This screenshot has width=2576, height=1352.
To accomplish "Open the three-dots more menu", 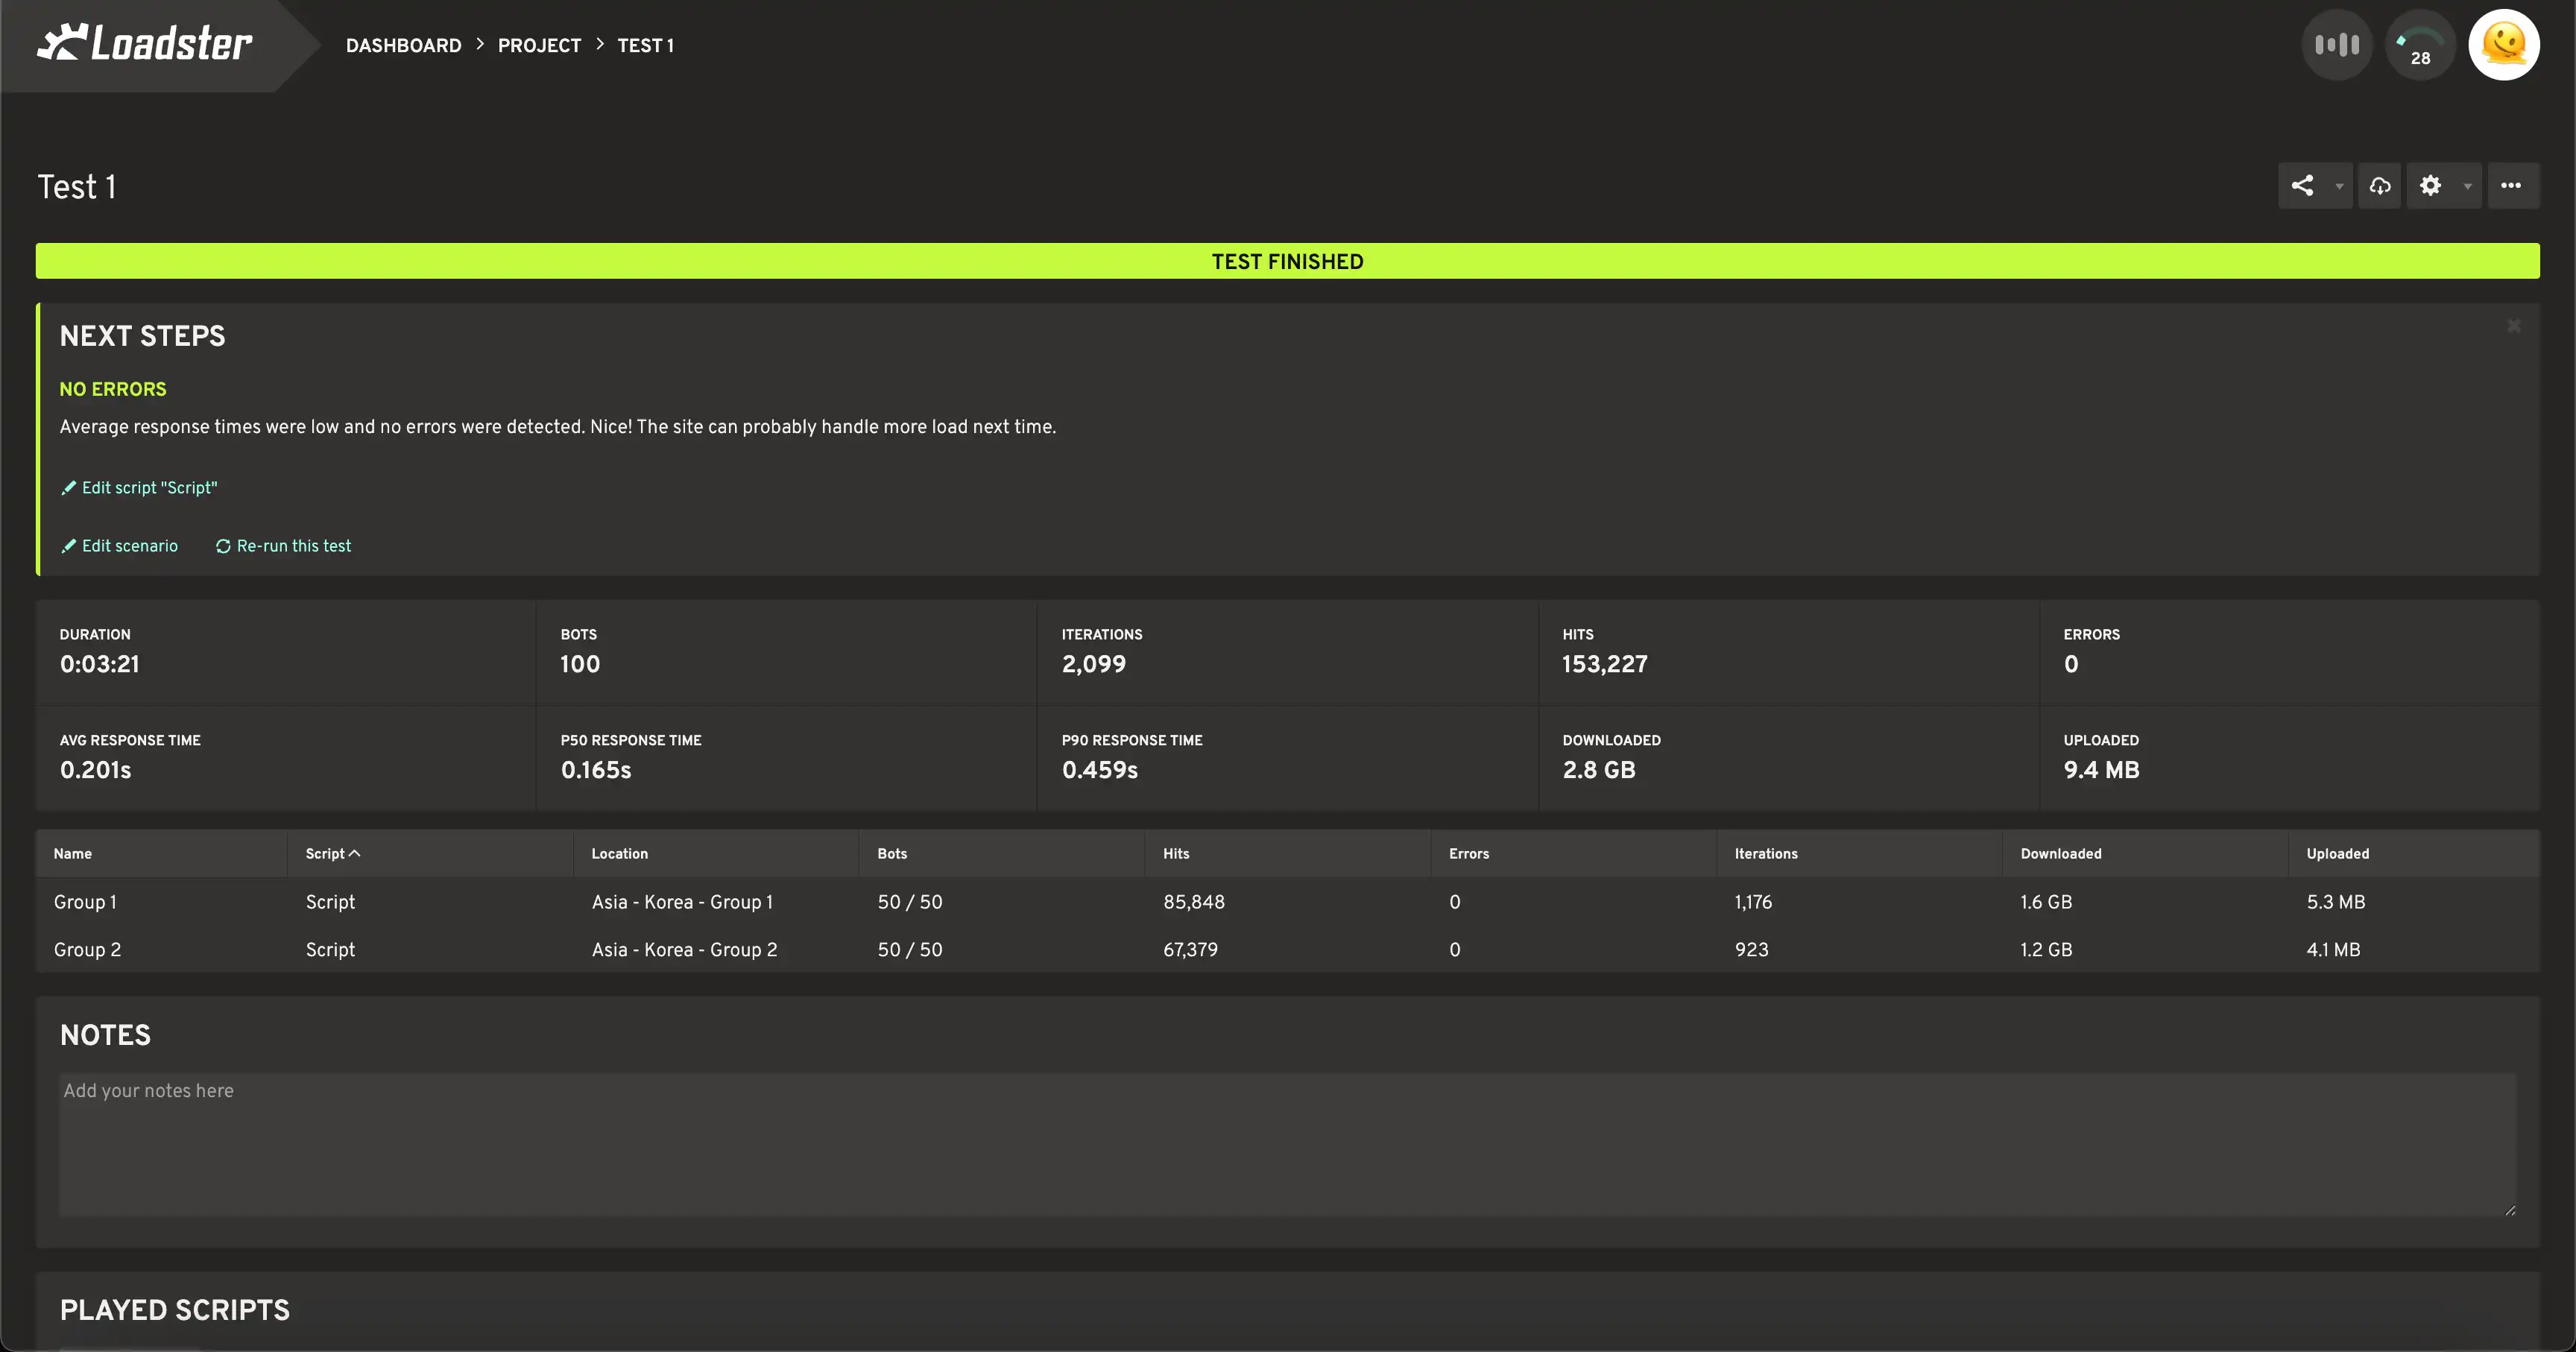I will (x=2511, y=185).
